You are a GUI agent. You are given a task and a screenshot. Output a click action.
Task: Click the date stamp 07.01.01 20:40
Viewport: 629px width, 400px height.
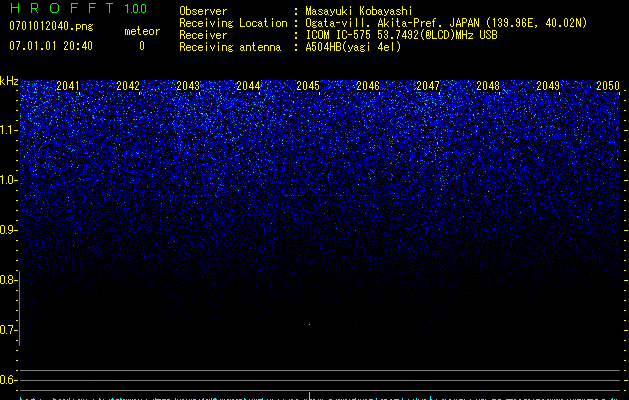tap(51, 46)
